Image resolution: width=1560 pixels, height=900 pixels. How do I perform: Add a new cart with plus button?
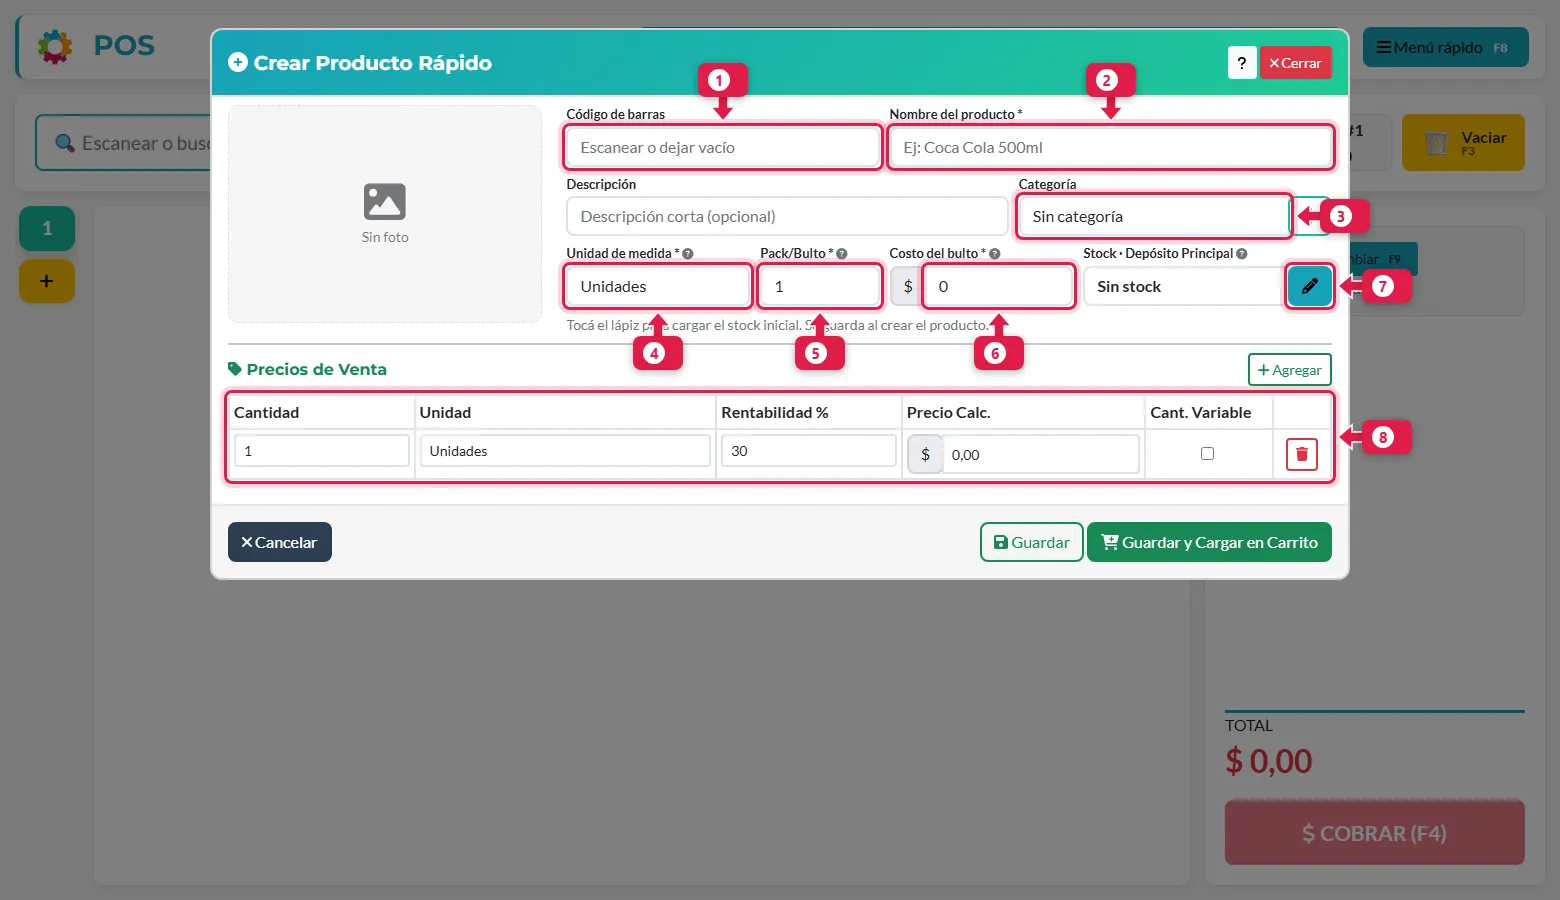(47, 282)
